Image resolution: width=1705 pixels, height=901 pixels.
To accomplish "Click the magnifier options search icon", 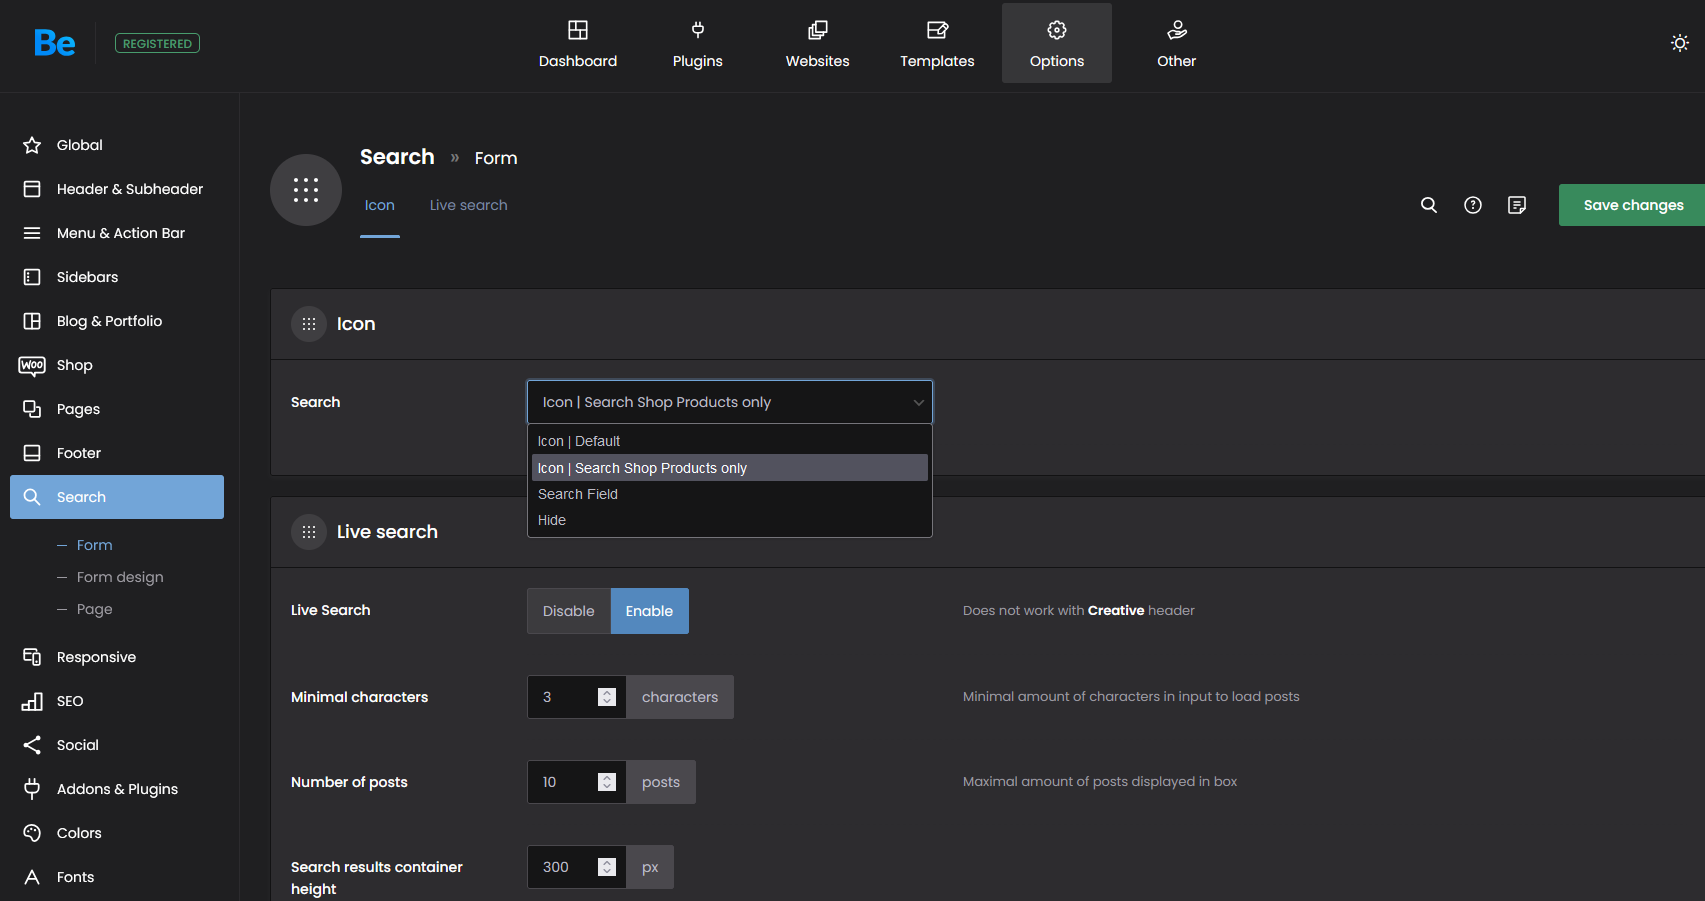I will [1429, 205].
